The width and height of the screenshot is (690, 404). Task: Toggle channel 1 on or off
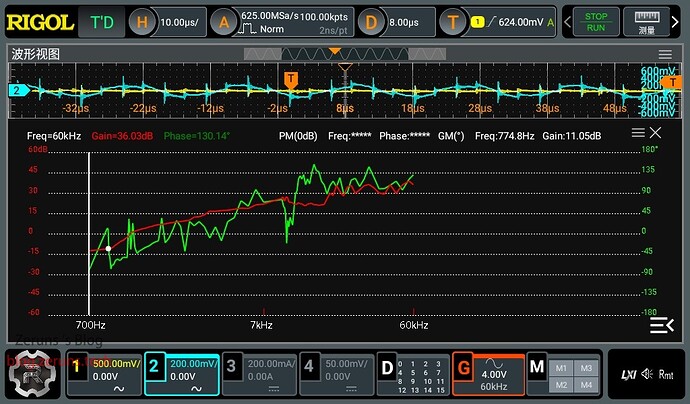pos(104,371)
